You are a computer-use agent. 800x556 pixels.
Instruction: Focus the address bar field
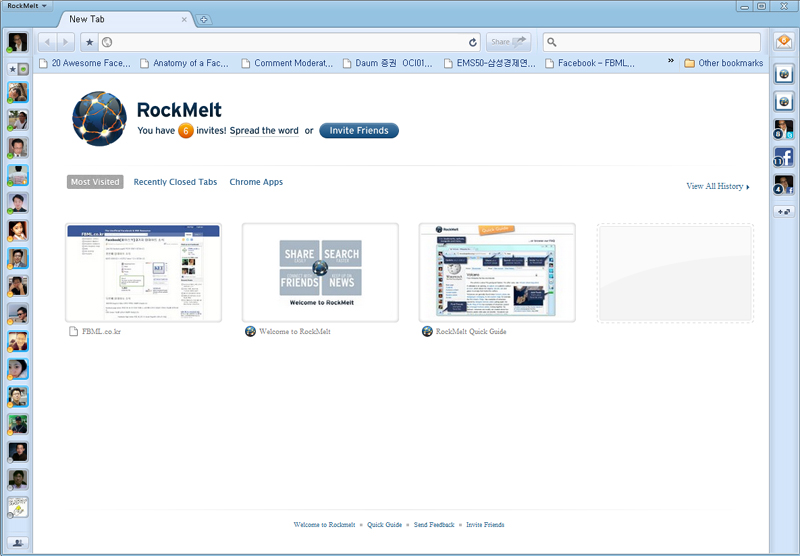click(x=289, y=42)
